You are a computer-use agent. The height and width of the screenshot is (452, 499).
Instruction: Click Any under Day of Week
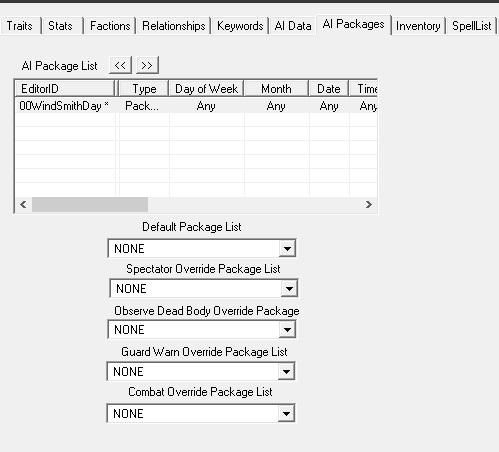point(206,106)
